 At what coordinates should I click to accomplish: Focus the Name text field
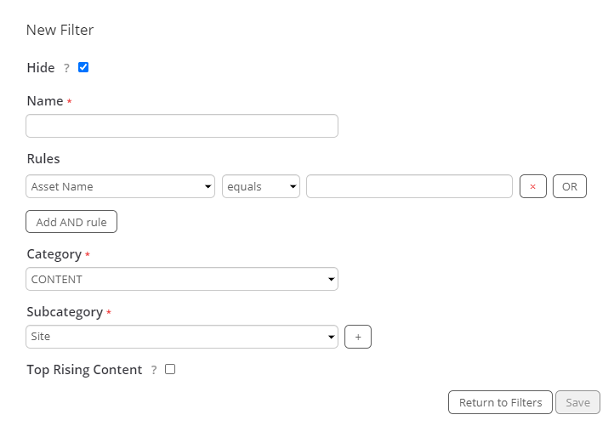182,126
